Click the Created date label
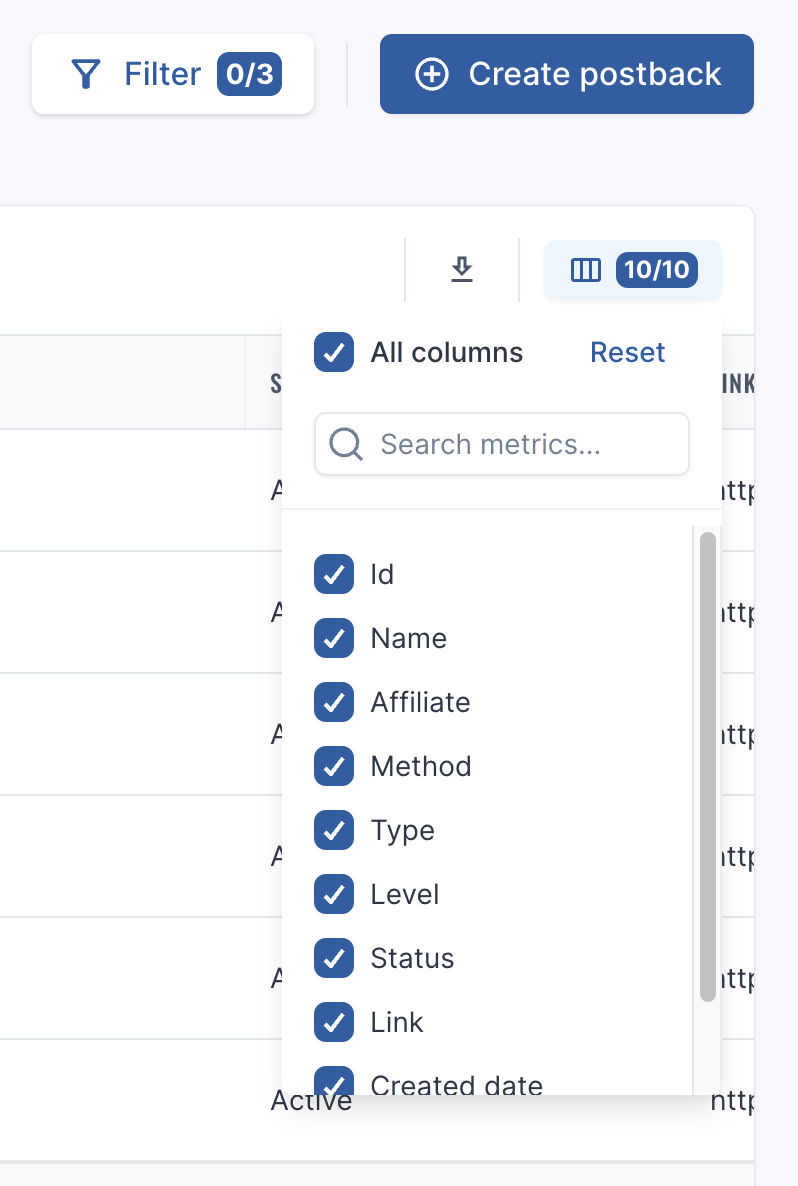 click(456, 1085)
